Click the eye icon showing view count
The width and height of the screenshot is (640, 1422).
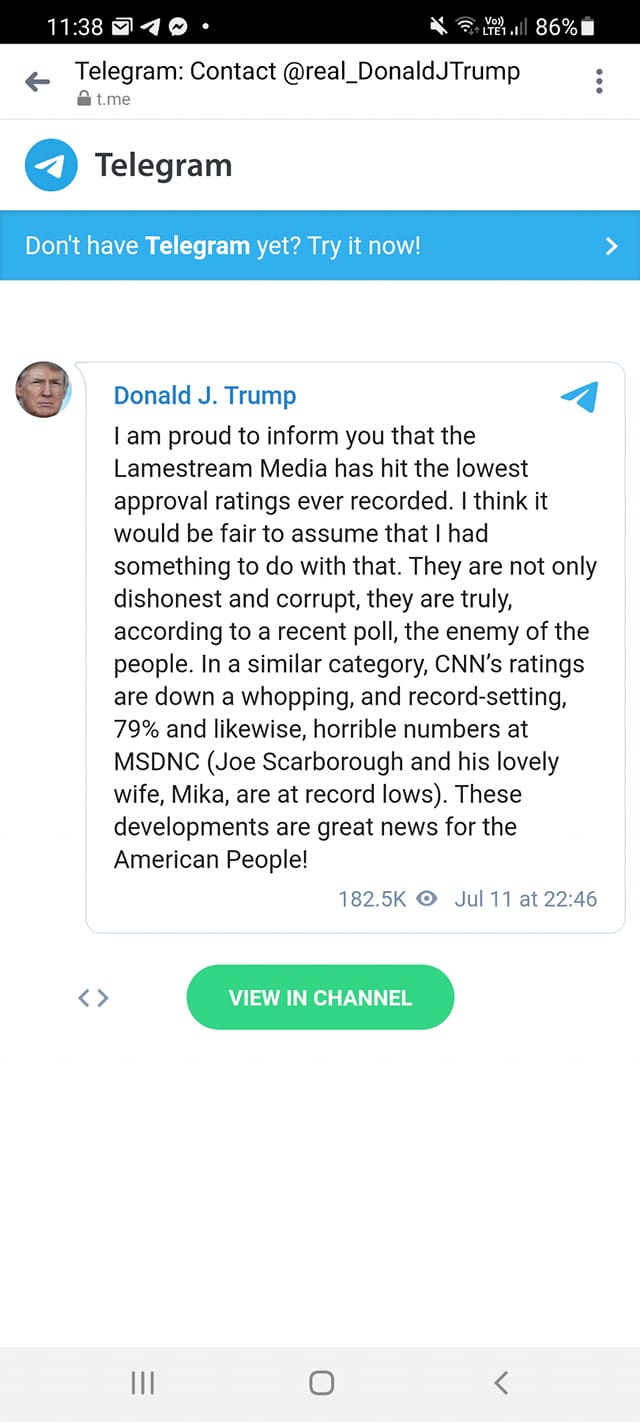pos(426,898)
